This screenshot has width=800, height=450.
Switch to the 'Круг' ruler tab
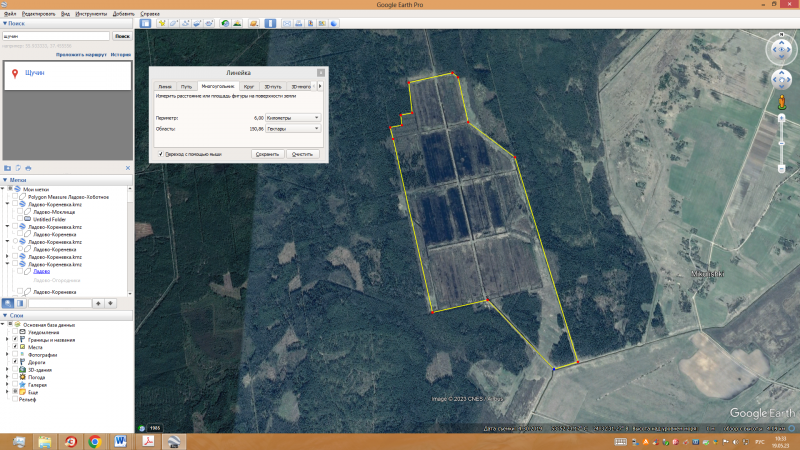point(249,87)
